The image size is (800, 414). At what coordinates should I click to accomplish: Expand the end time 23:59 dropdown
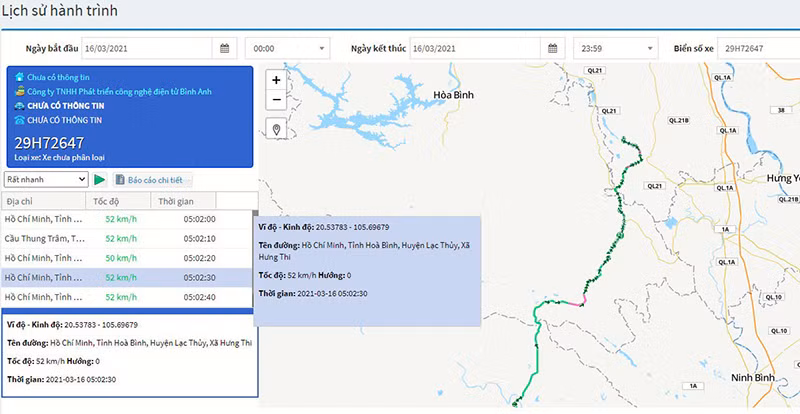pyautogui.click(x=615, y=48)
